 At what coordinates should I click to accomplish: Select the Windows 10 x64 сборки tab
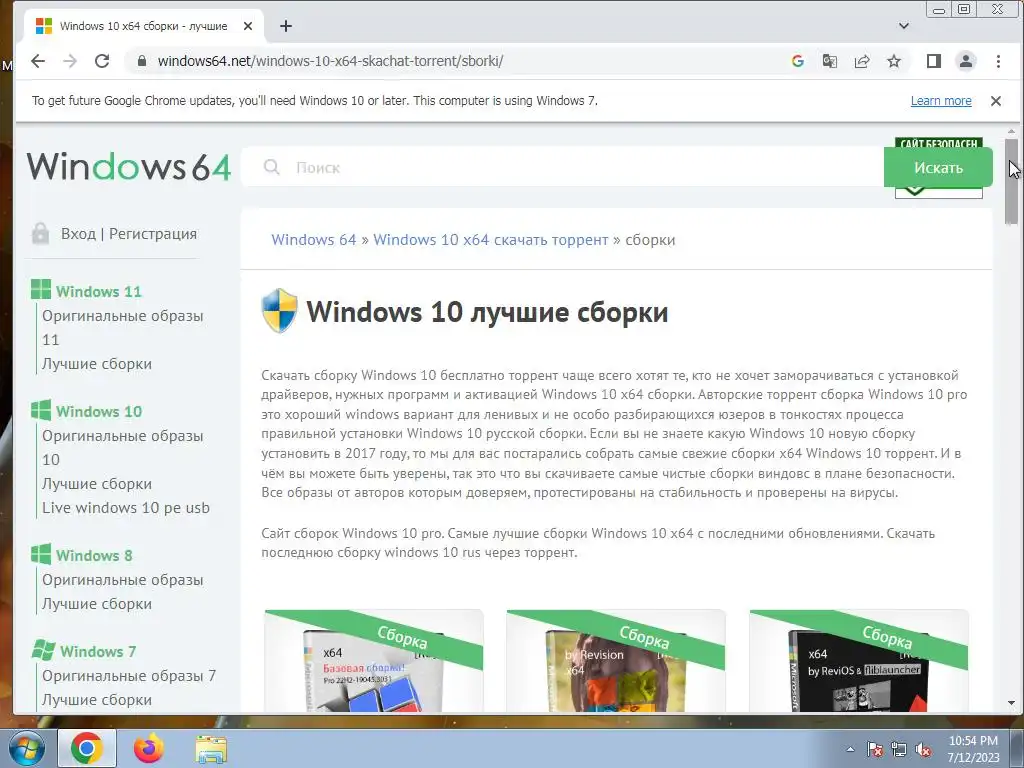coord(144,26)
